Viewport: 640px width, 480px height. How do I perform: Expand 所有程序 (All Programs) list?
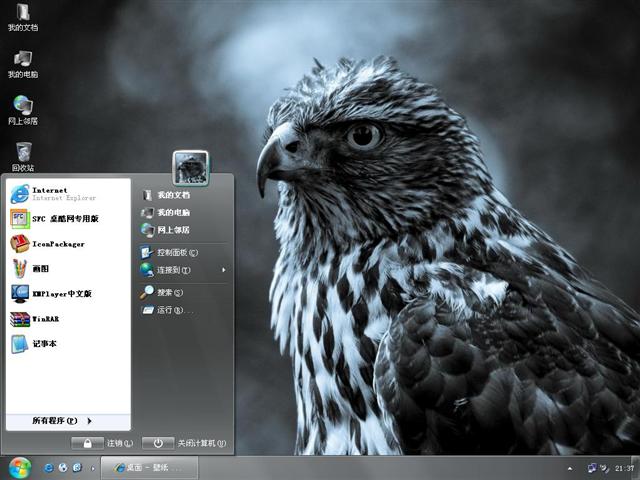click(x=62, y=421)
